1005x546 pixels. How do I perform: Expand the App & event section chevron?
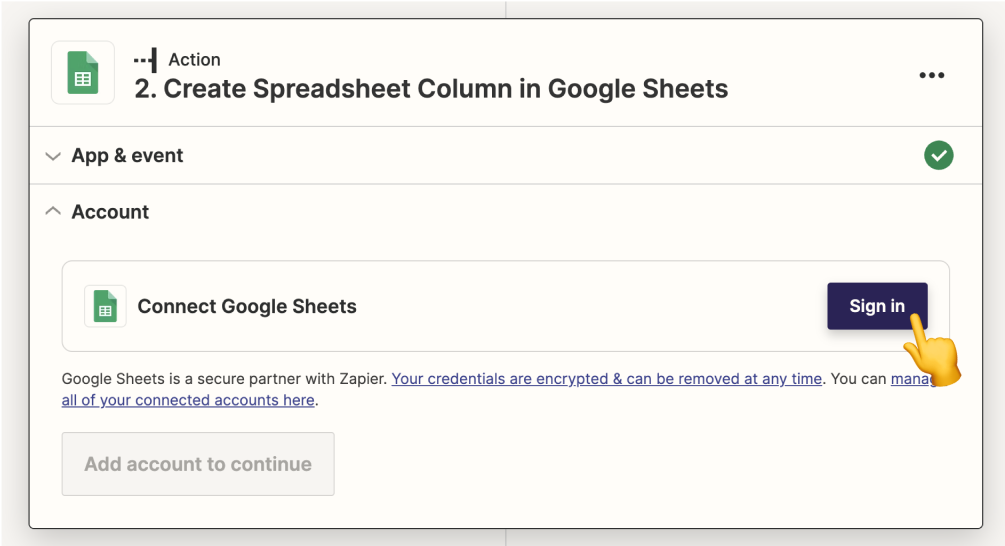click(x=53, y=156)
